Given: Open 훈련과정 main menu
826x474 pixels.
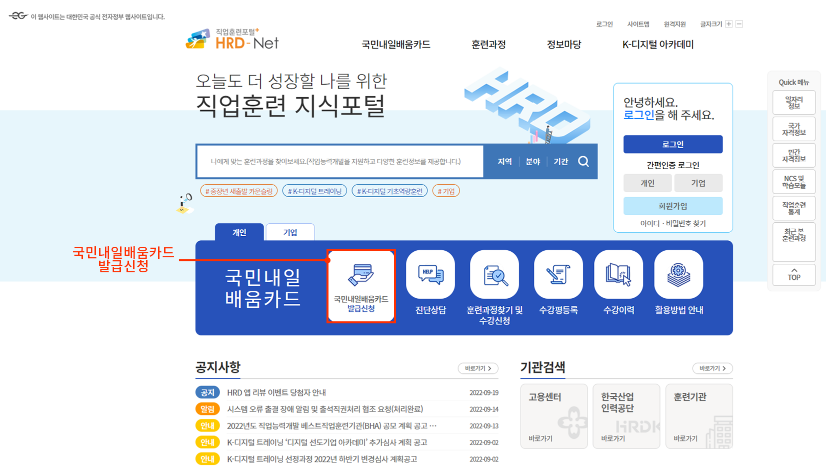Looking at the screenshot, I should coord(488,45).
